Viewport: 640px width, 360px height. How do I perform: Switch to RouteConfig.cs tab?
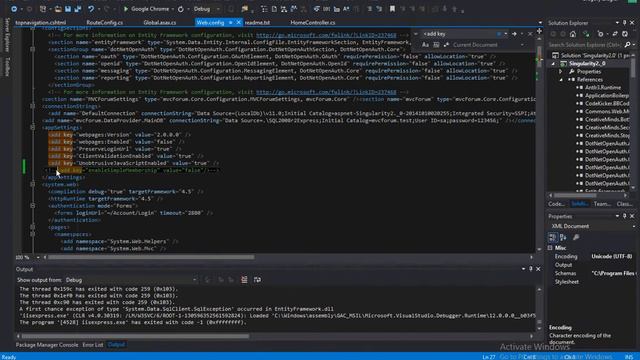point(104,22)
